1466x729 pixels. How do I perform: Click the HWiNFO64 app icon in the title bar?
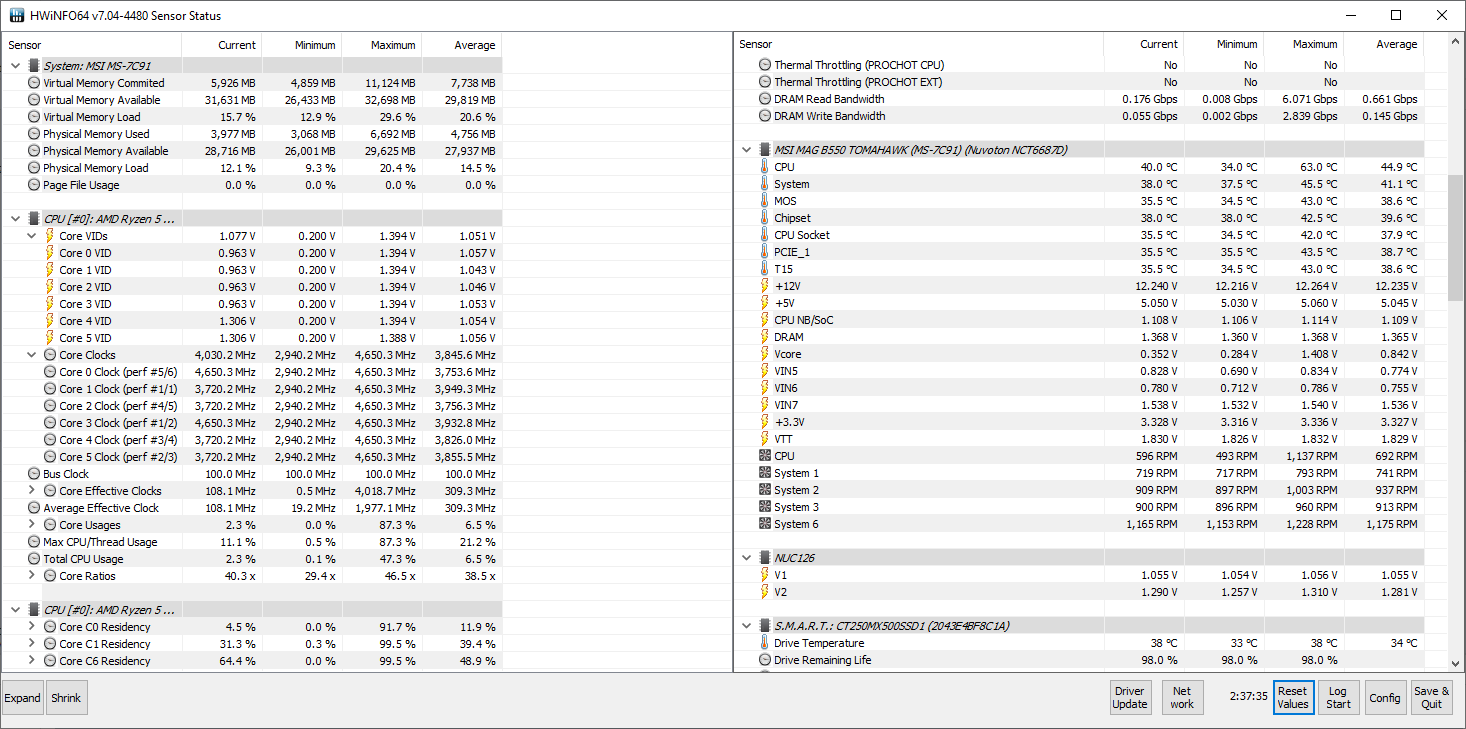pyautogui.click(x=17, y=15)
